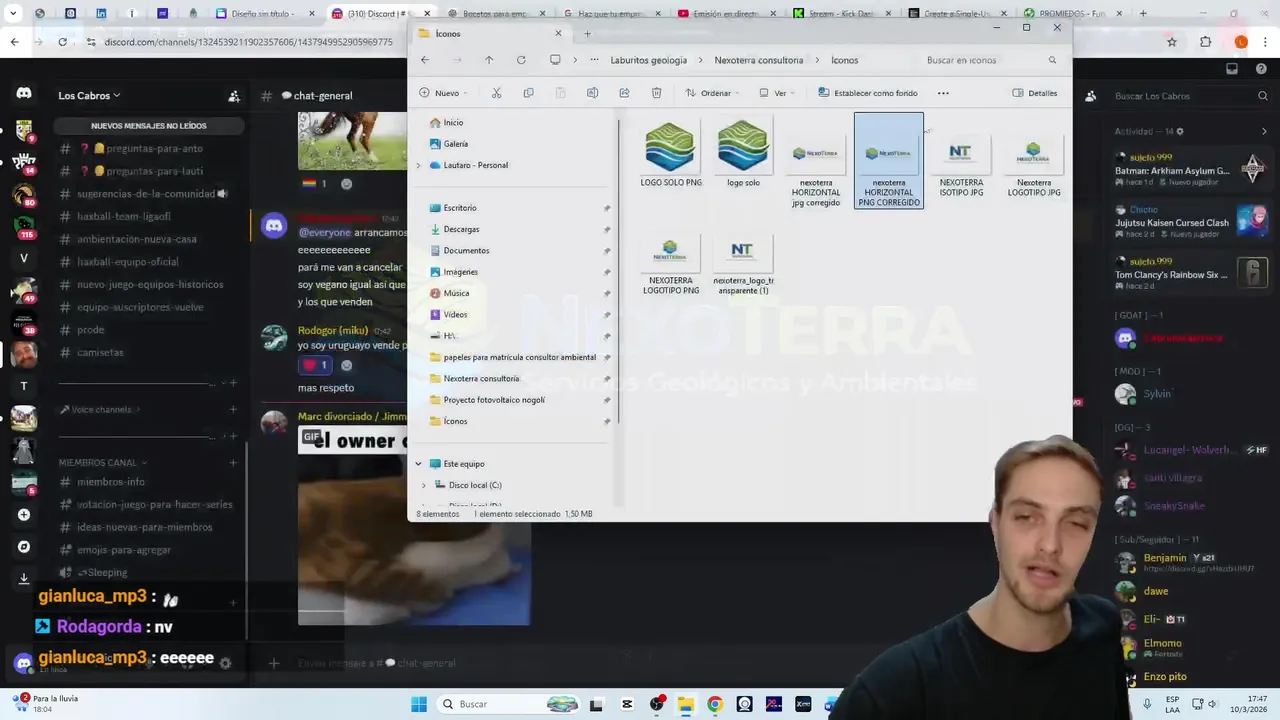
Task: Click Establecer como fondo button
Action: click(868, 93)
